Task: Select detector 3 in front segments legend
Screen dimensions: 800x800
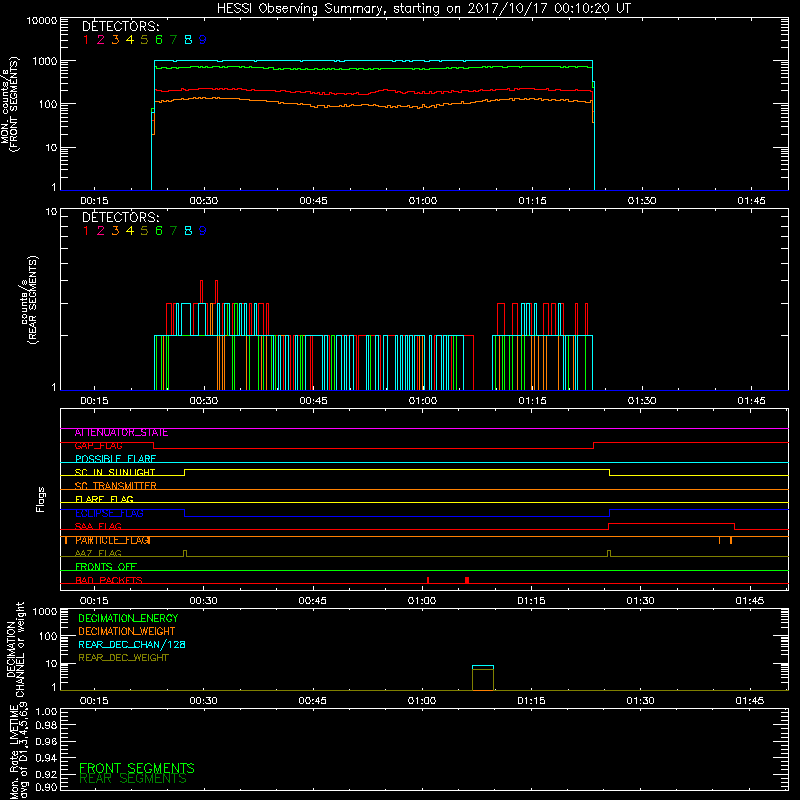Action: point(115,39)
